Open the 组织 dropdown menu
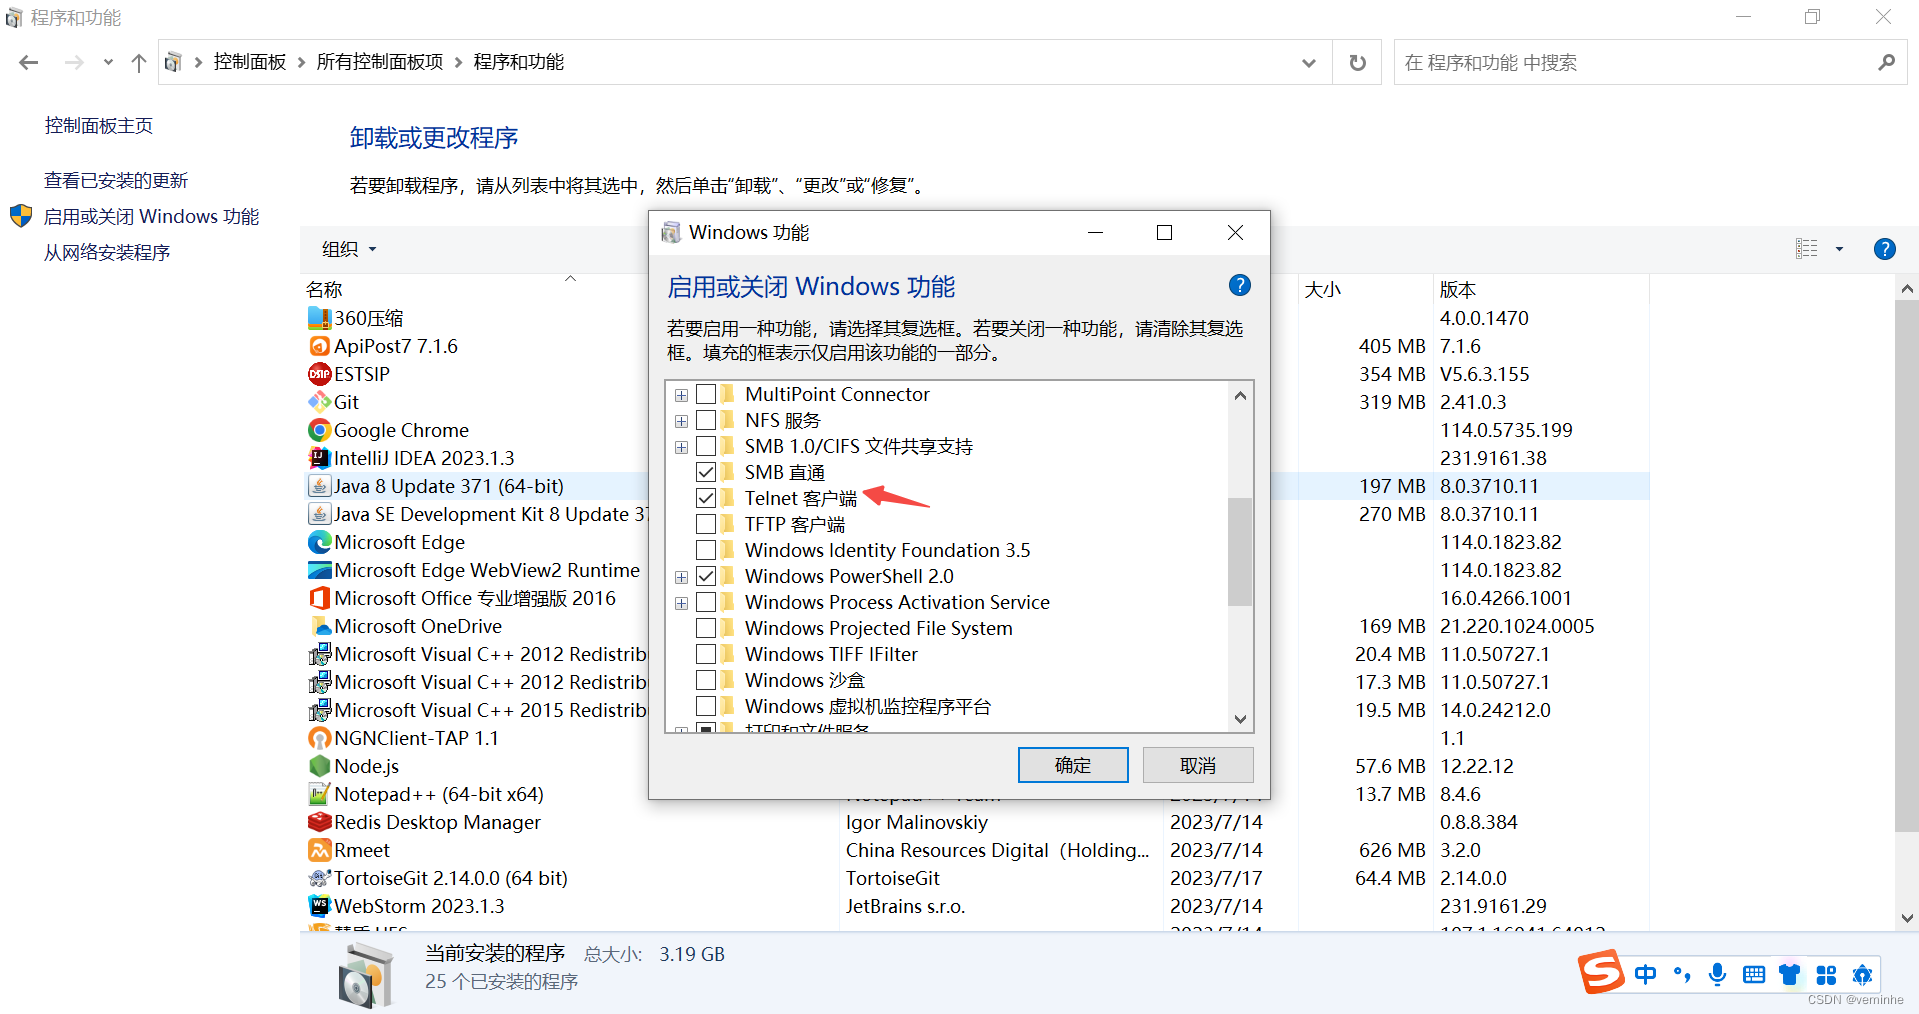The height and width of the screenshot is (1014, 1919). click(349, 249)
